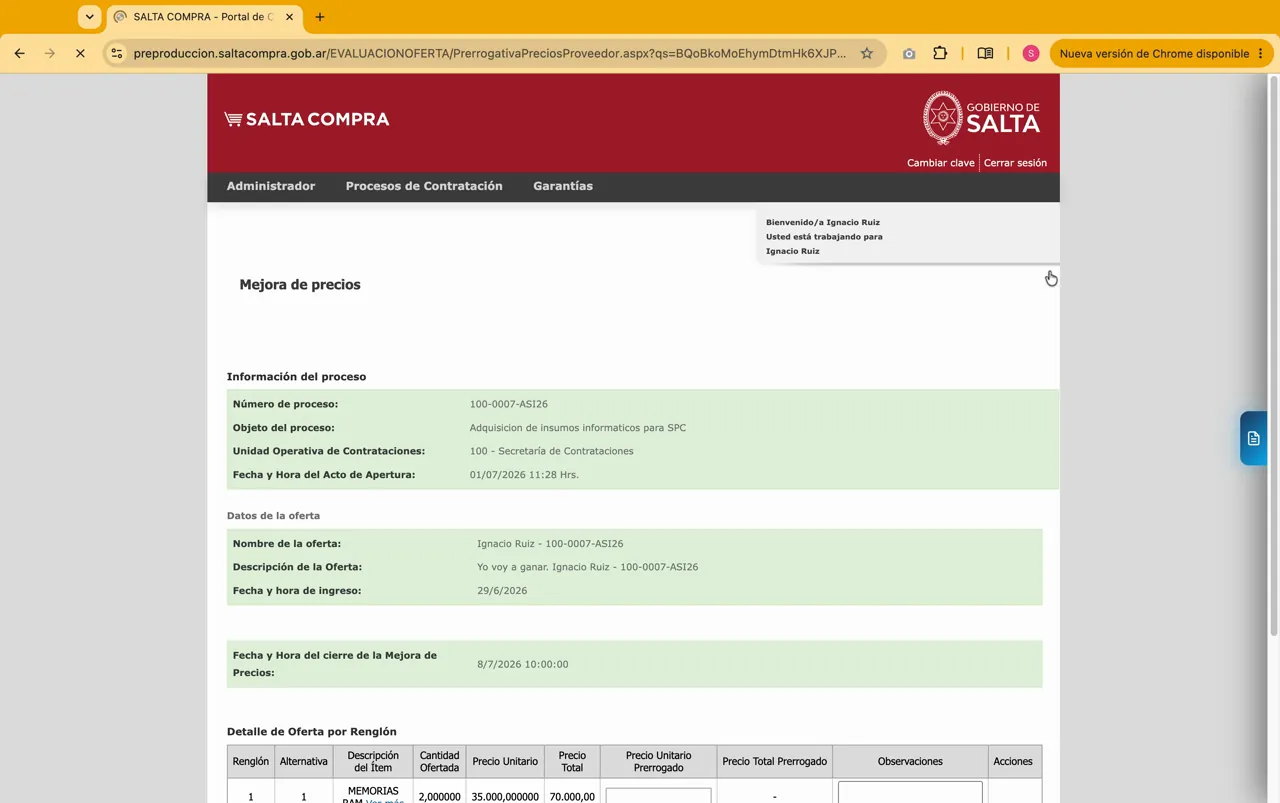Click the Precio Unitario column header
The height and width of the screenshot is (803, 1280).
click(505, 761)
